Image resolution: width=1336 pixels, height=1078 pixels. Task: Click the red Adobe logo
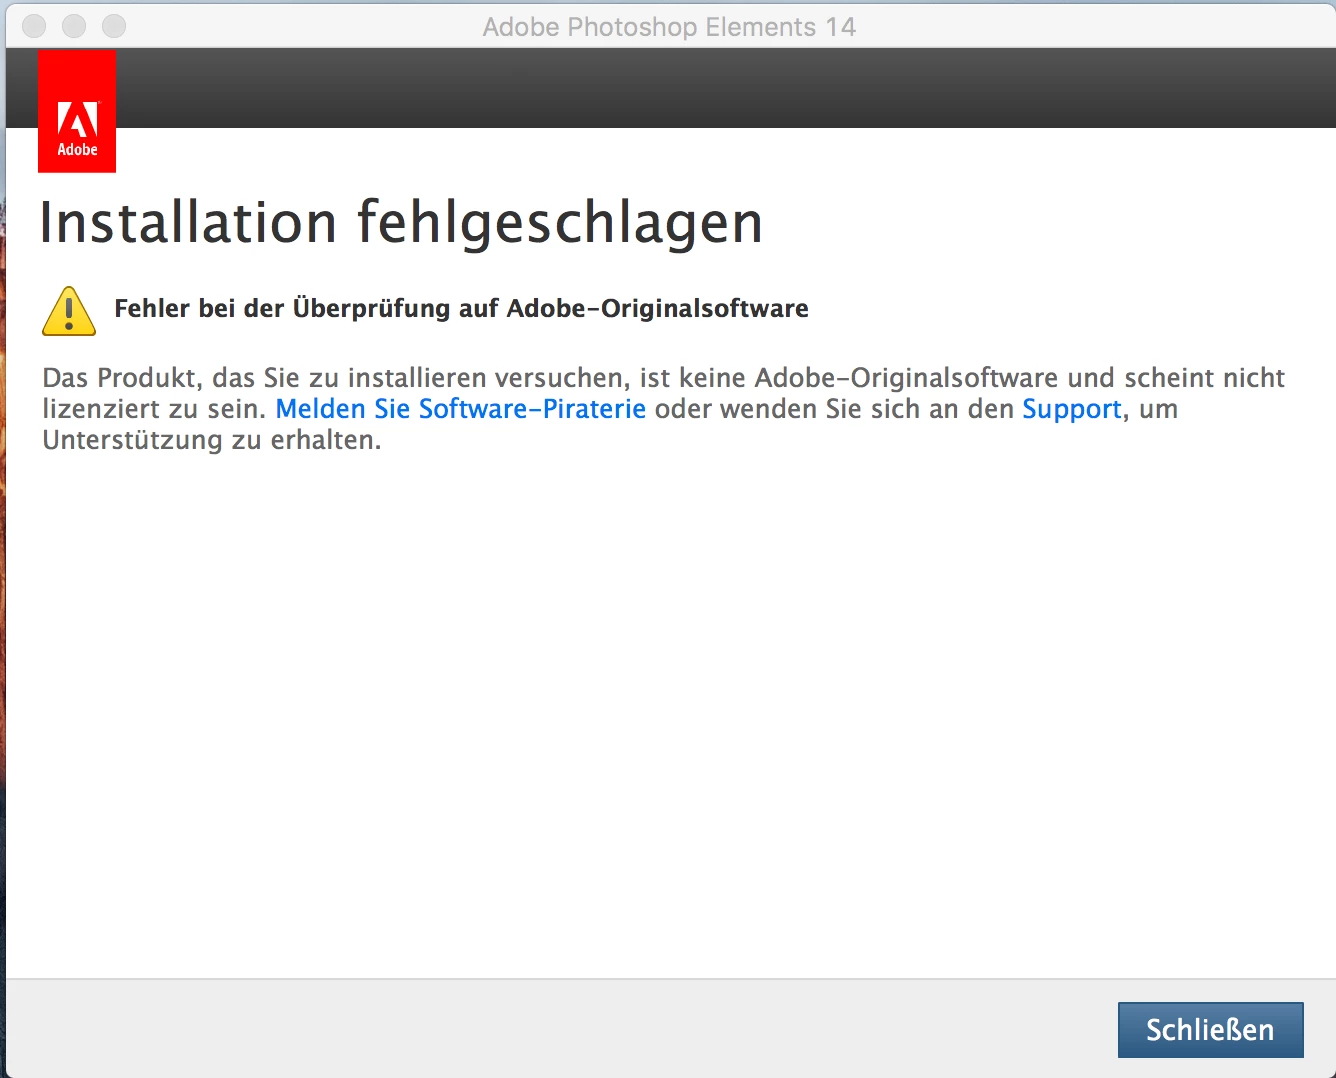click(x=77, y=111)
